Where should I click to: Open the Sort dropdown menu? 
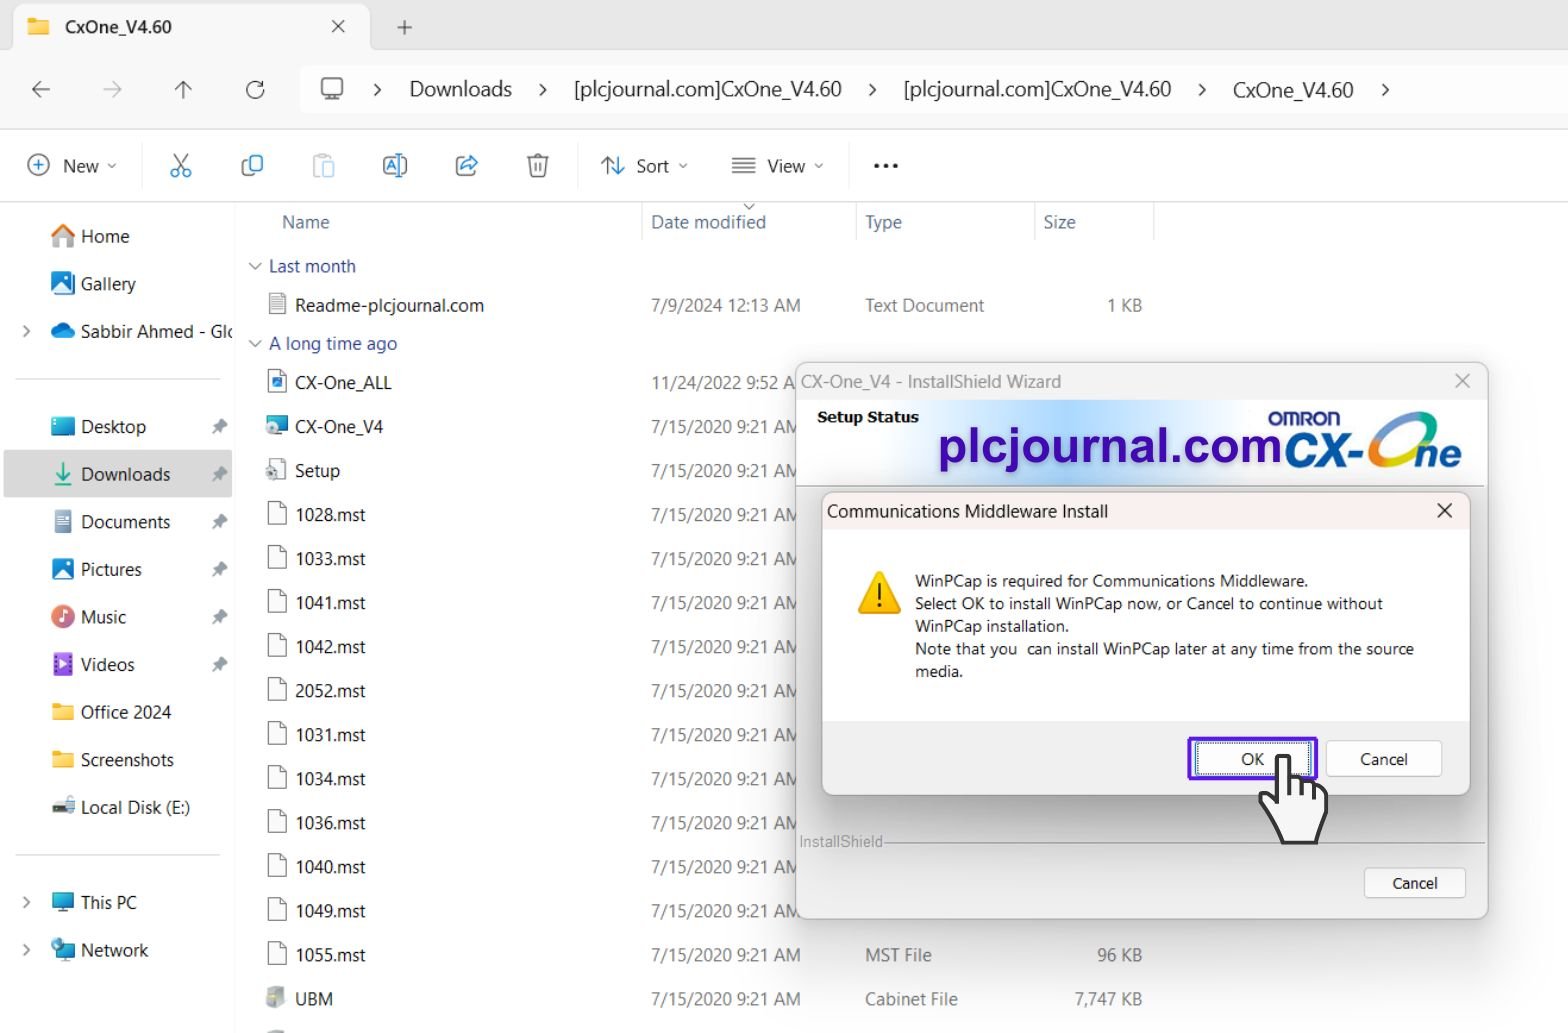tap(644, 166)
